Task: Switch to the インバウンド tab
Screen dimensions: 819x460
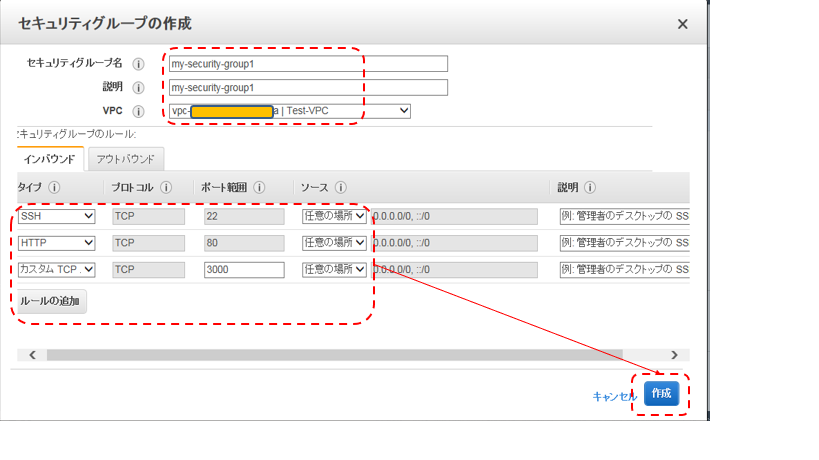Action: click(50, 159)
